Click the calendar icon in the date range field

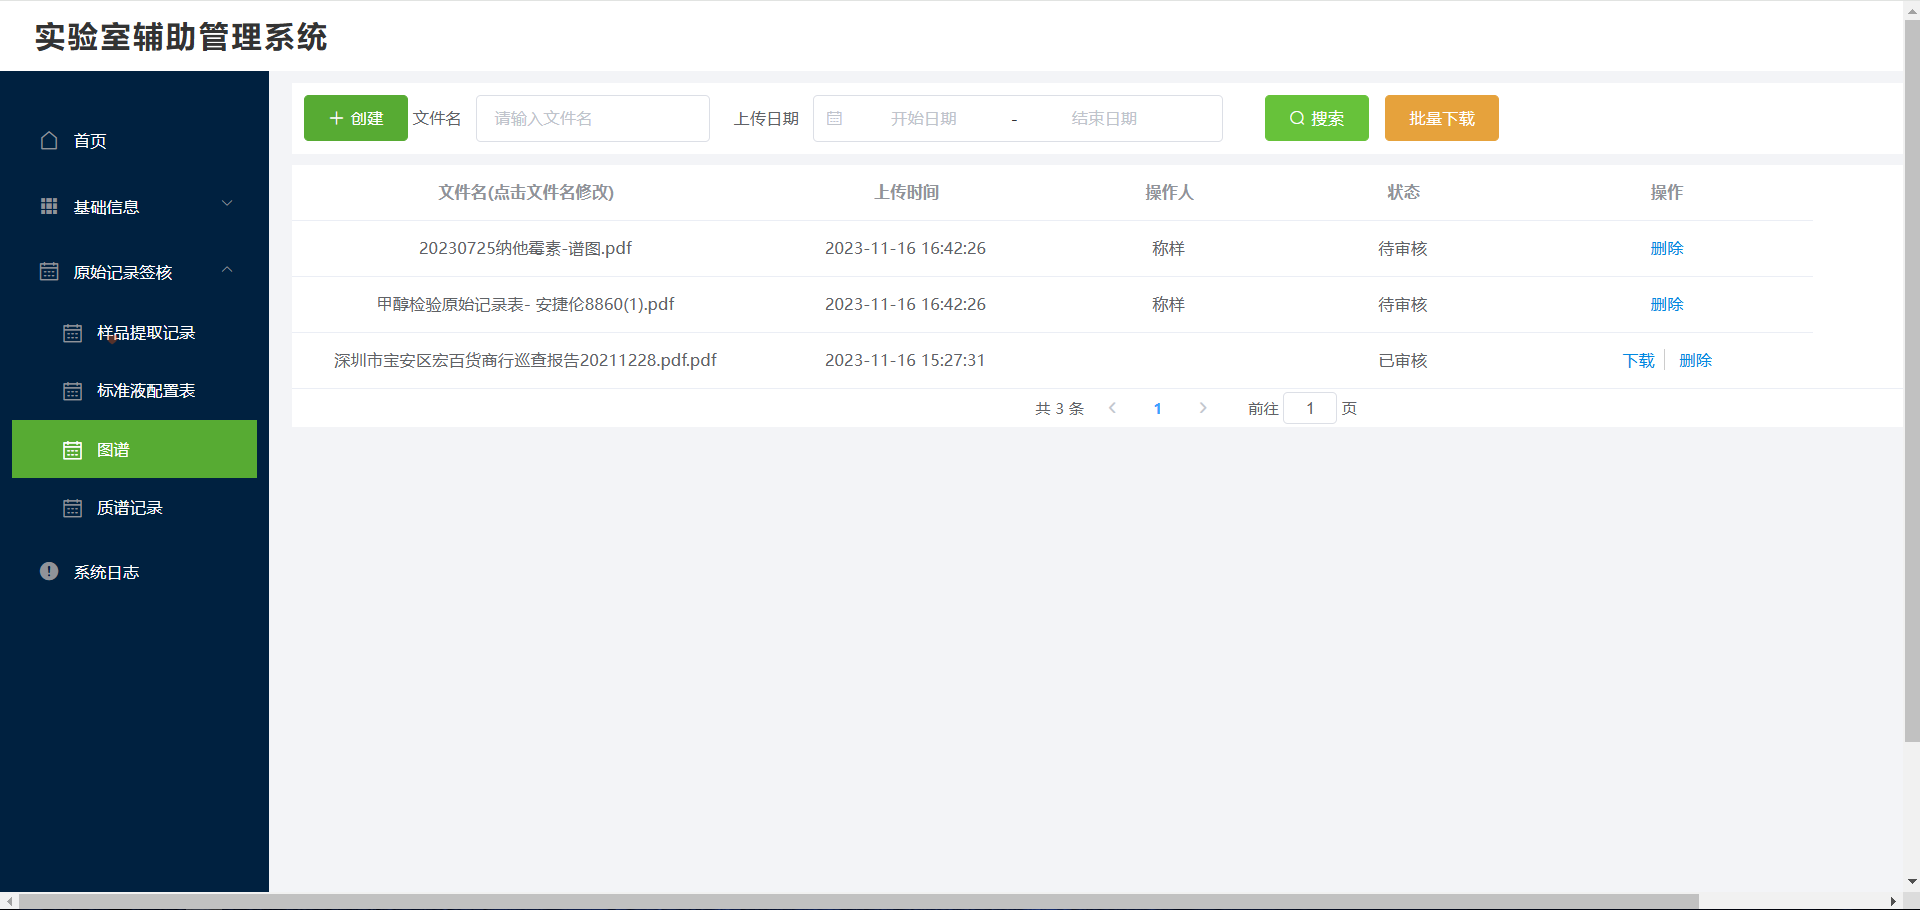pos(835,118)
